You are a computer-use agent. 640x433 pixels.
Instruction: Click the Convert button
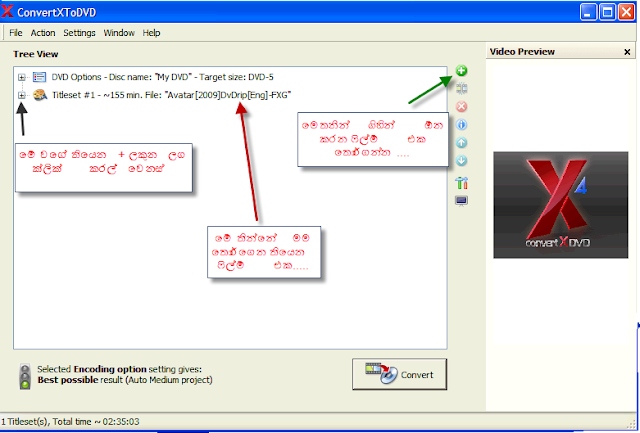pos(400,374)
